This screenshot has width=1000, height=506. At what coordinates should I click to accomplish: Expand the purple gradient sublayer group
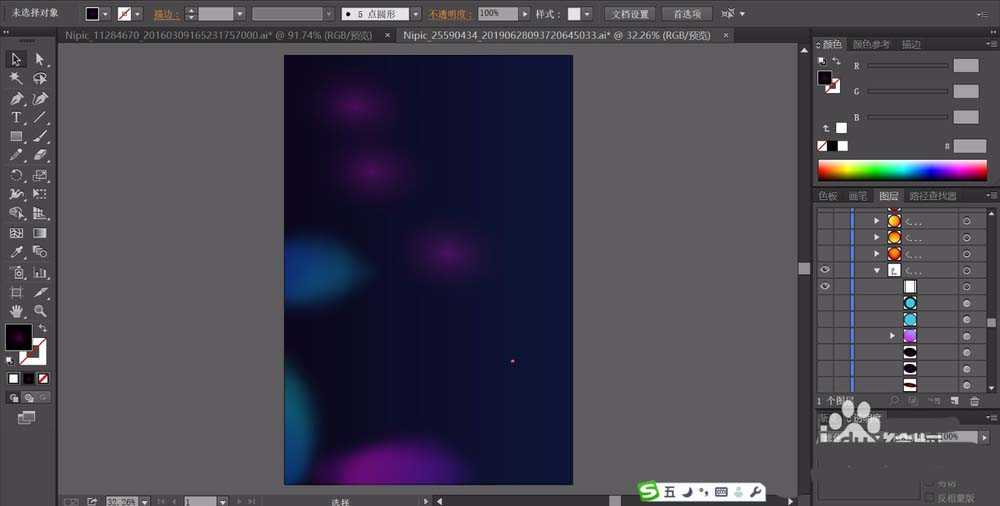pyautogui.click(x=892, y=336)
